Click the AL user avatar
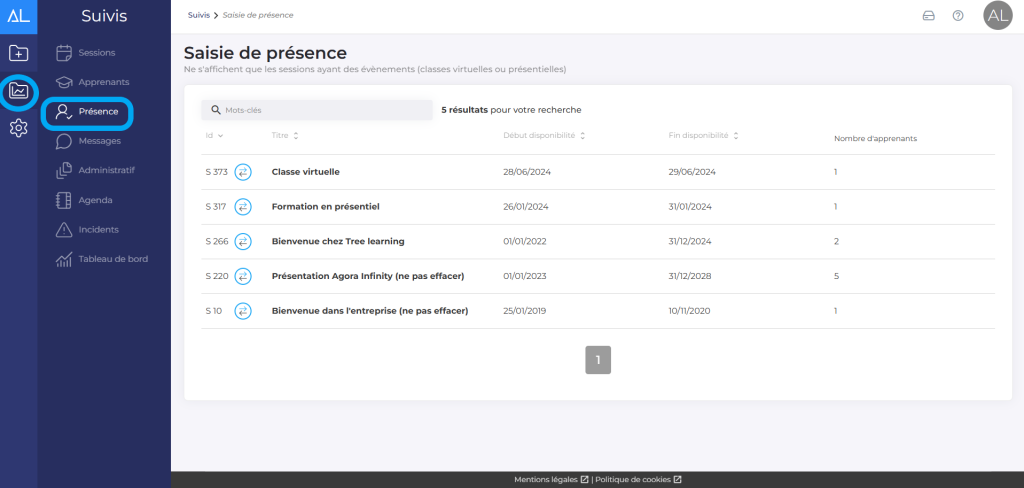This screenshot has height=488, width=1024. [997, 16]
